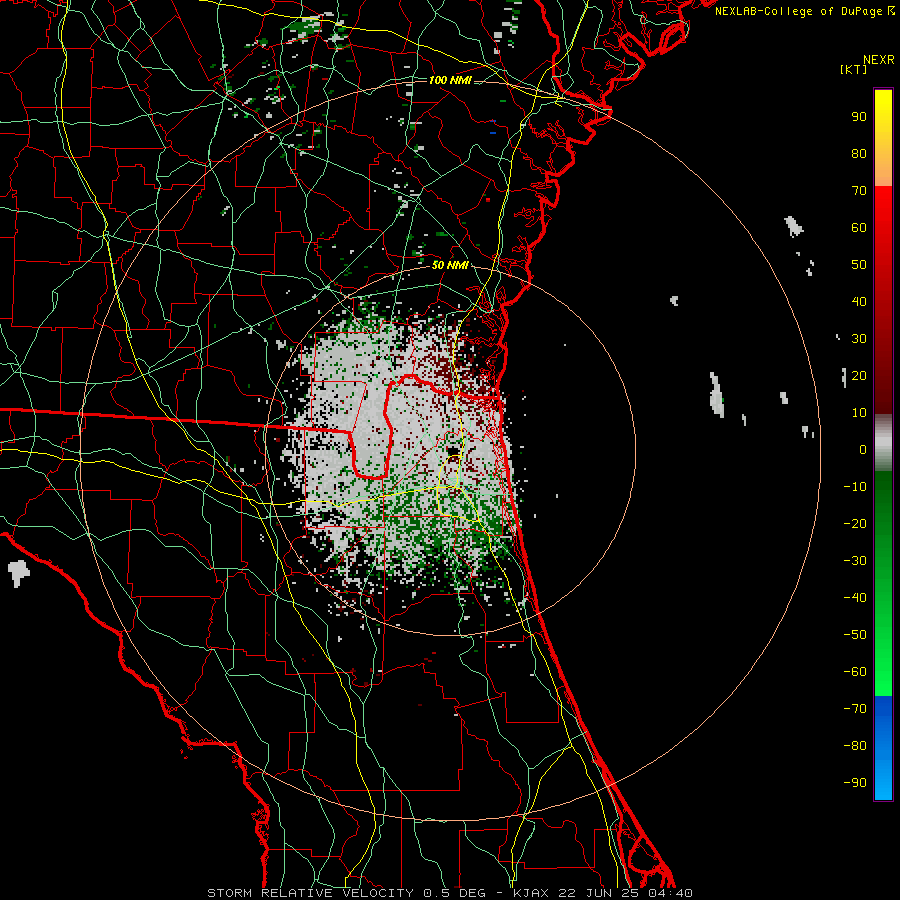Click the -50 value on the velocity scale
This screenshot has height=900, width=900.
(x=855, y=635)
